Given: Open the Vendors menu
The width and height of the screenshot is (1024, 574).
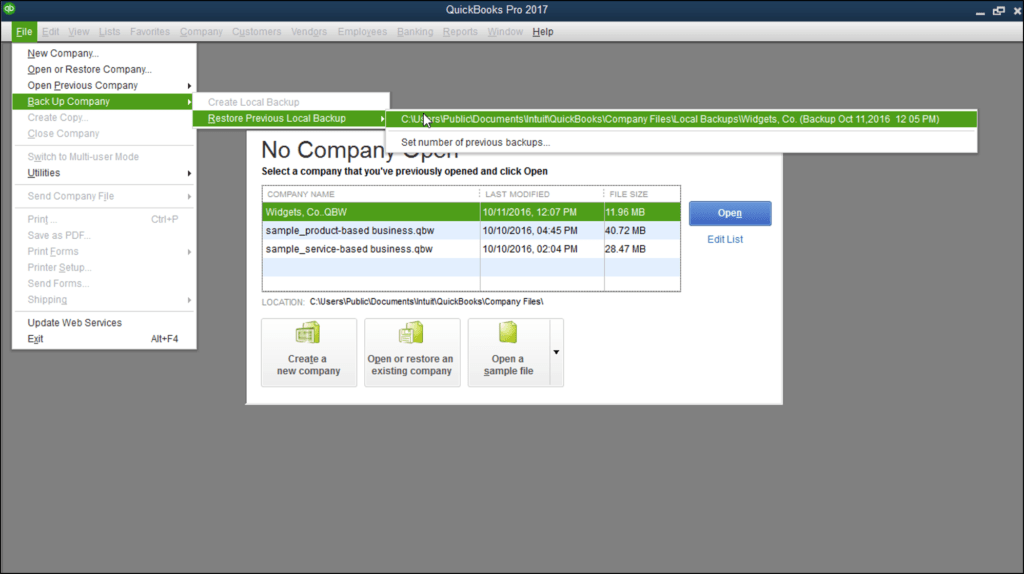Looking at the screenshot, I should (309, 31).
